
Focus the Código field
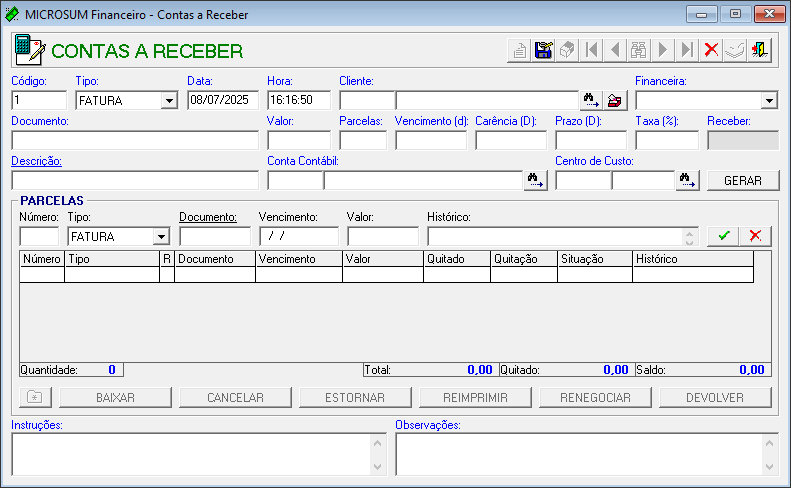39,100
